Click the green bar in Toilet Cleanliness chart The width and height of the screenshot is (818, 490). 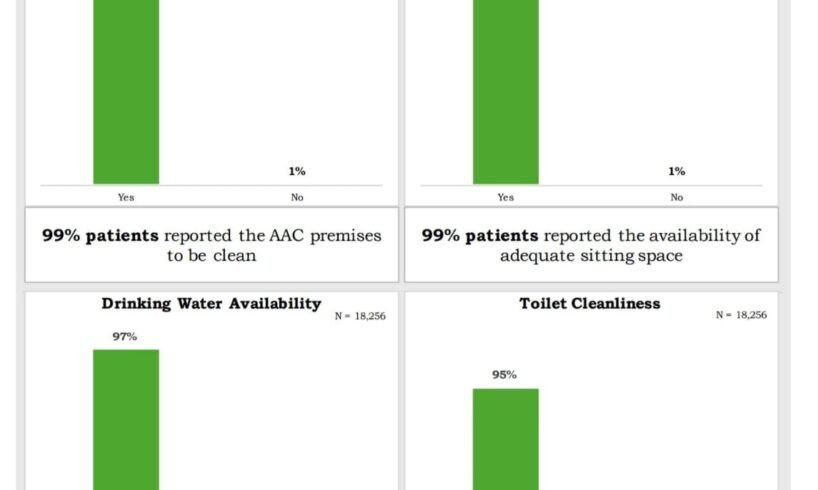coord(505,440)
